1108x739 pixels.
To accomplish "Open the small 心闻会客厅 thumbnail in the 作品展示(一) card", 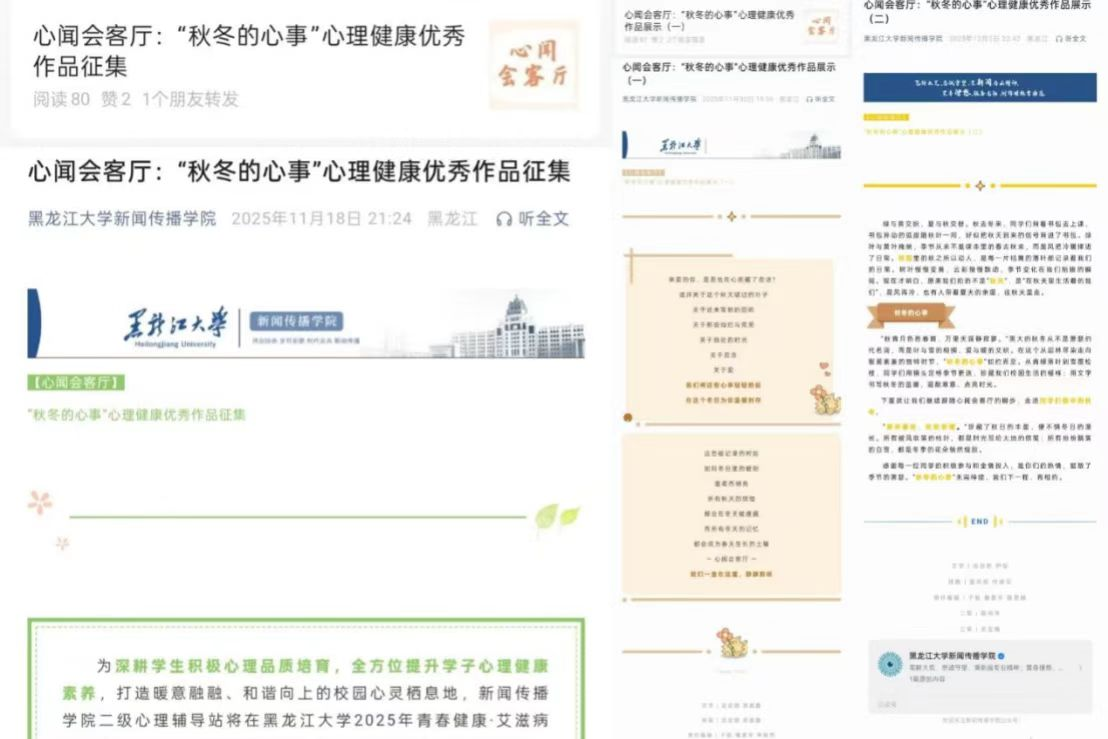I will click(x=820, y=27).
